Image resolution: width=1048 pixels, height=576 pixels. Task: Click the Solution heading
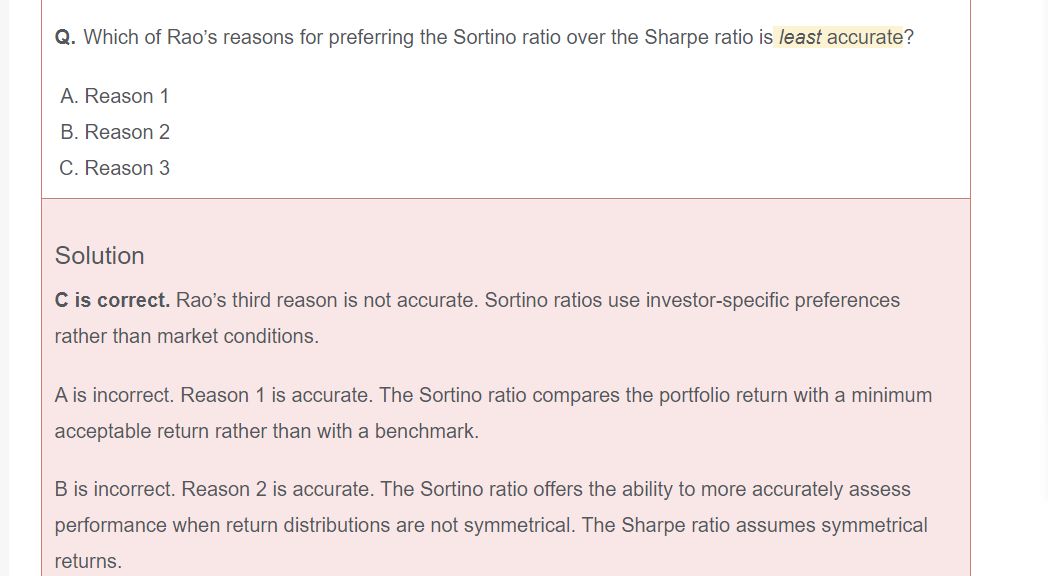click(x=100, y=256)
